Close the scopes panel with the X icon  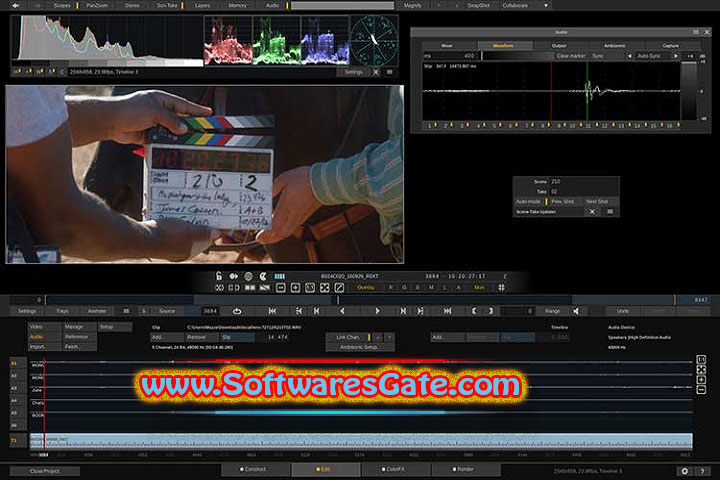pos(376,72)
